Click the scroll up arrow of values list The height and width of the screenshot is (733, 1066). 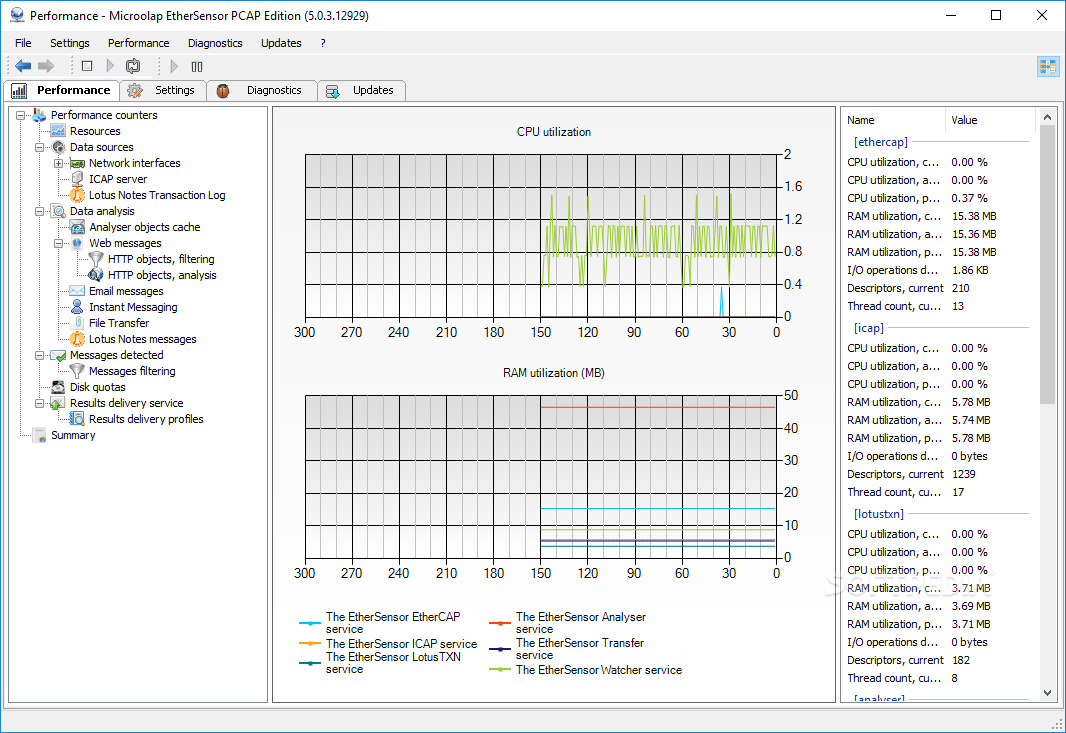[1047, 117]
